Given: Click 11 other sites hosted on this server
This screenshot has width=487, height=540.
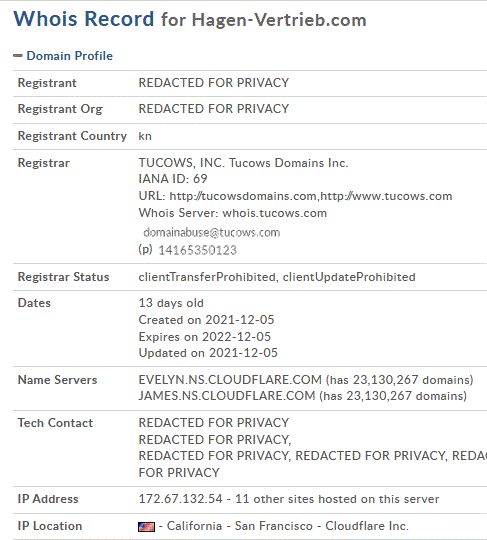Looking at the screenshot, I should pos(337,499).
